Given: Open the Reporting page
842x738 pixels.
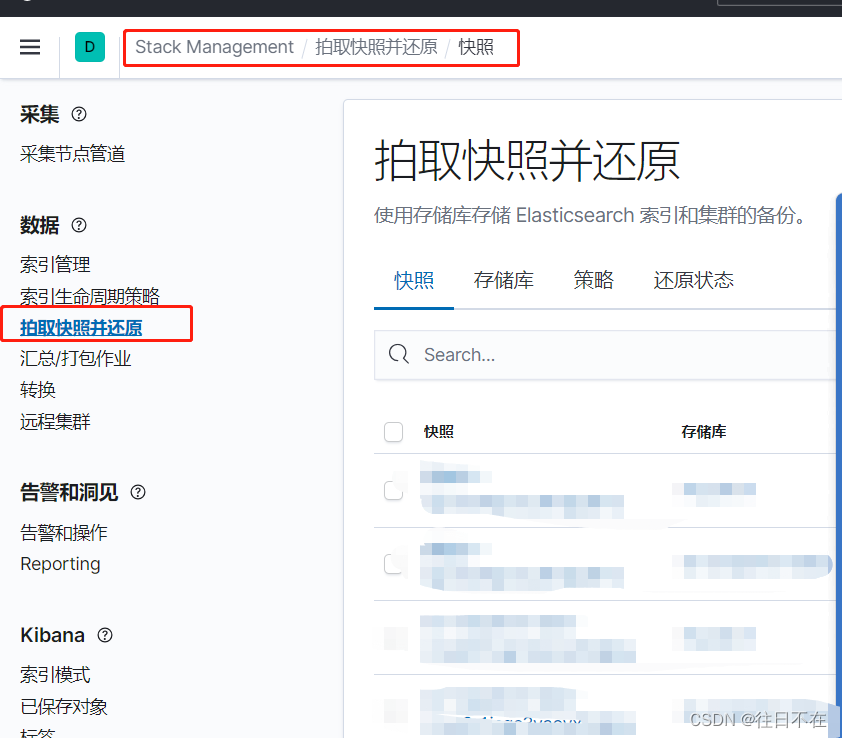Looking at the screenshot, I should (x=60, y=563).
